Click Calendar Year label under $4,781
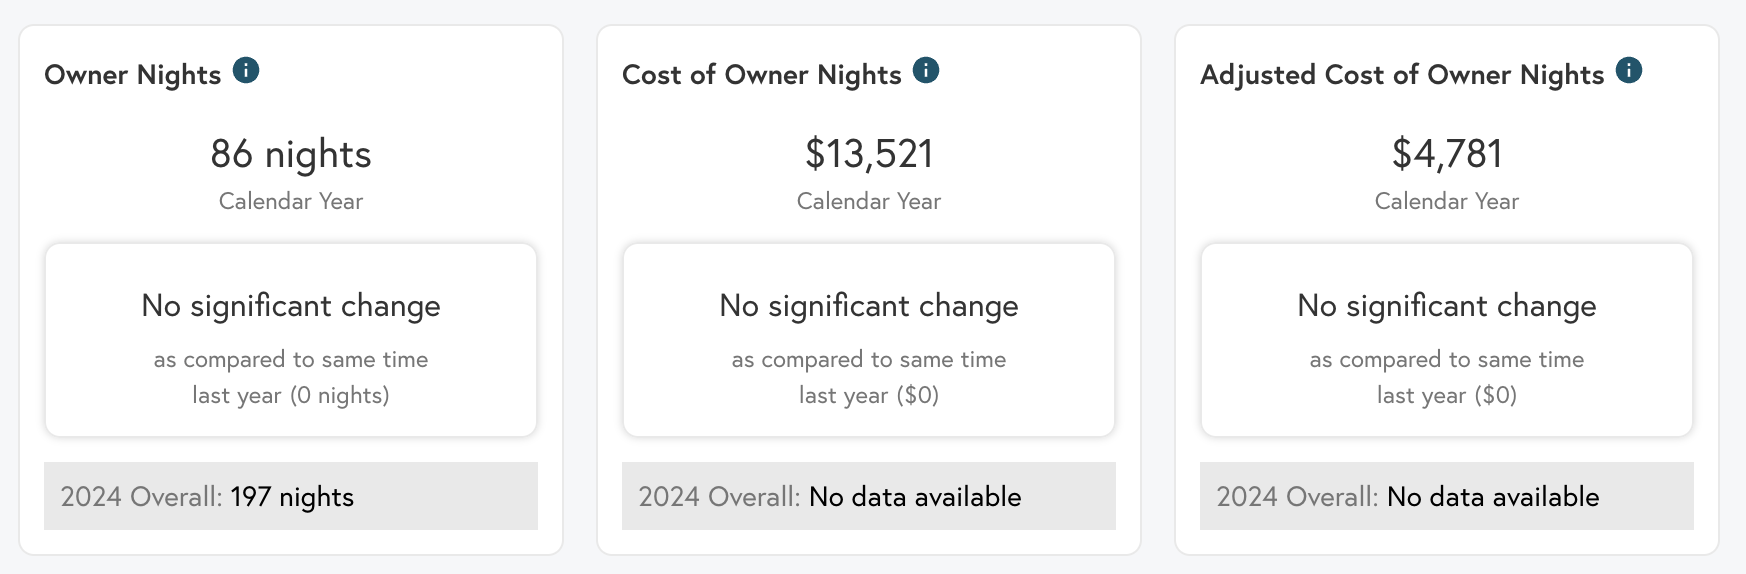Image resolution: width=1746 pixels, height=574 pixels. point(1447,201)
